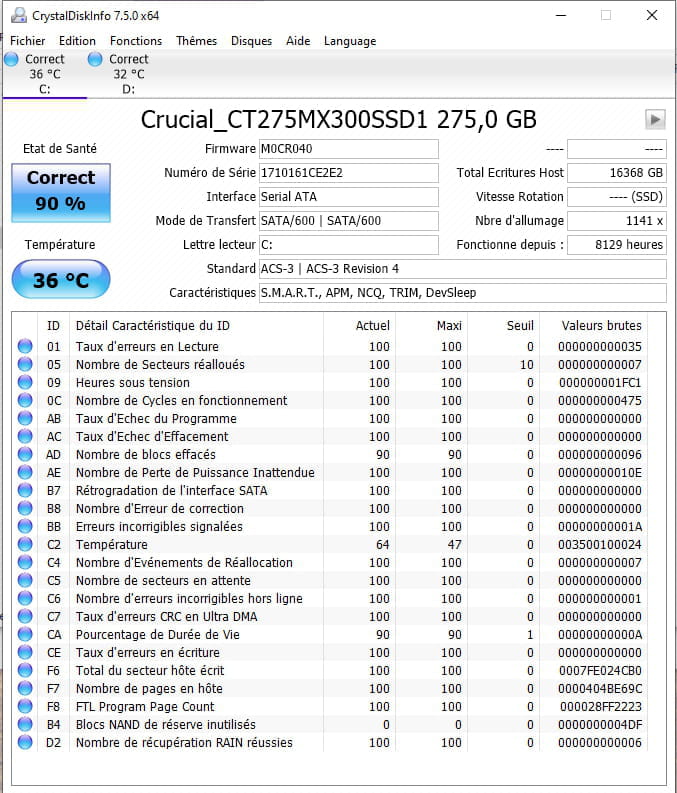
Task: Click status orb for Nombre de secteurs en attente
Action: 25,580
